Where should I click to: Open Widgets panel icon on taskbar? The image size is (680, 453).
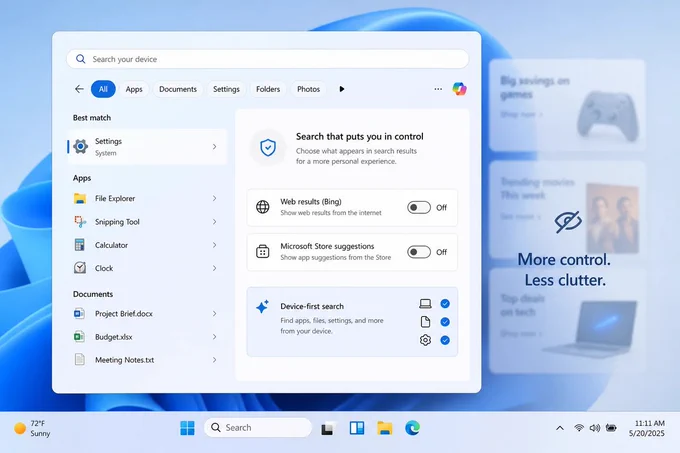pos(357,428)
